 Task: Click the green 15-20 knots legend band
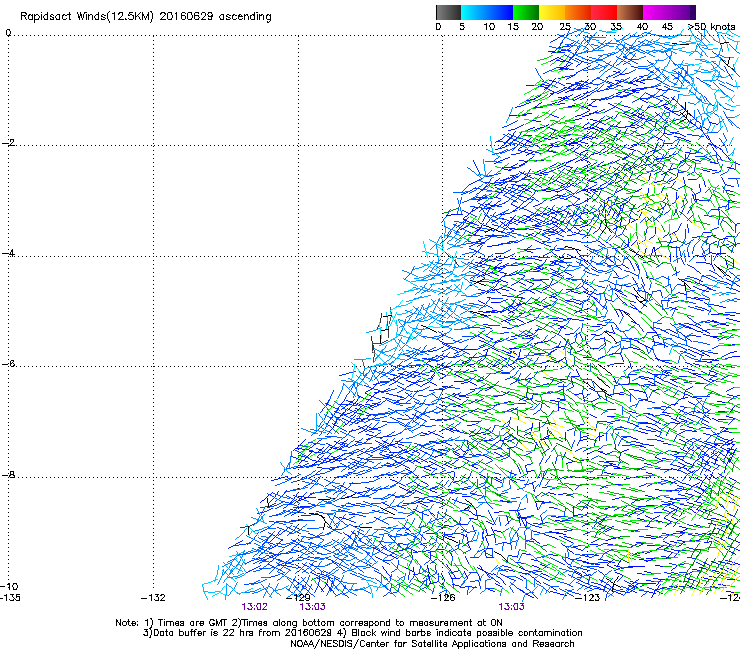click(x=526, y=12)
